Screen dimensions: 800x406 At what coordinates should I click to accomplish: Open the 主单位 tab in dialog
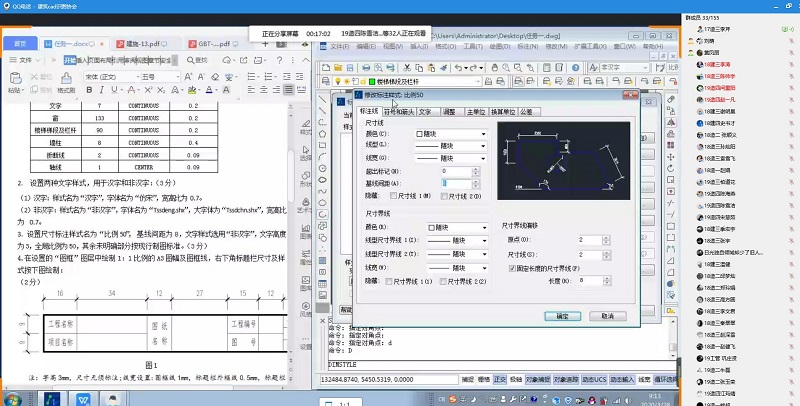(x=476, y=112)
